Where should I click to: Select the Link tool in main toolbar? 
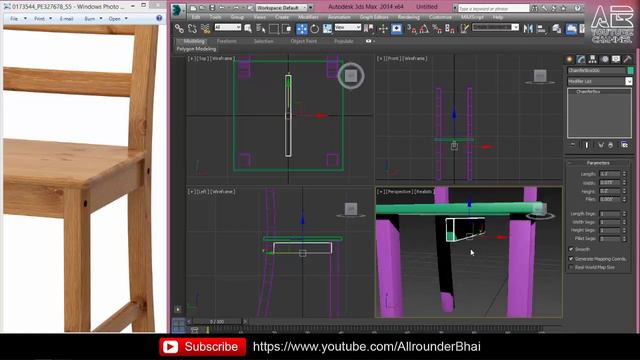click(x=179, y=29)
